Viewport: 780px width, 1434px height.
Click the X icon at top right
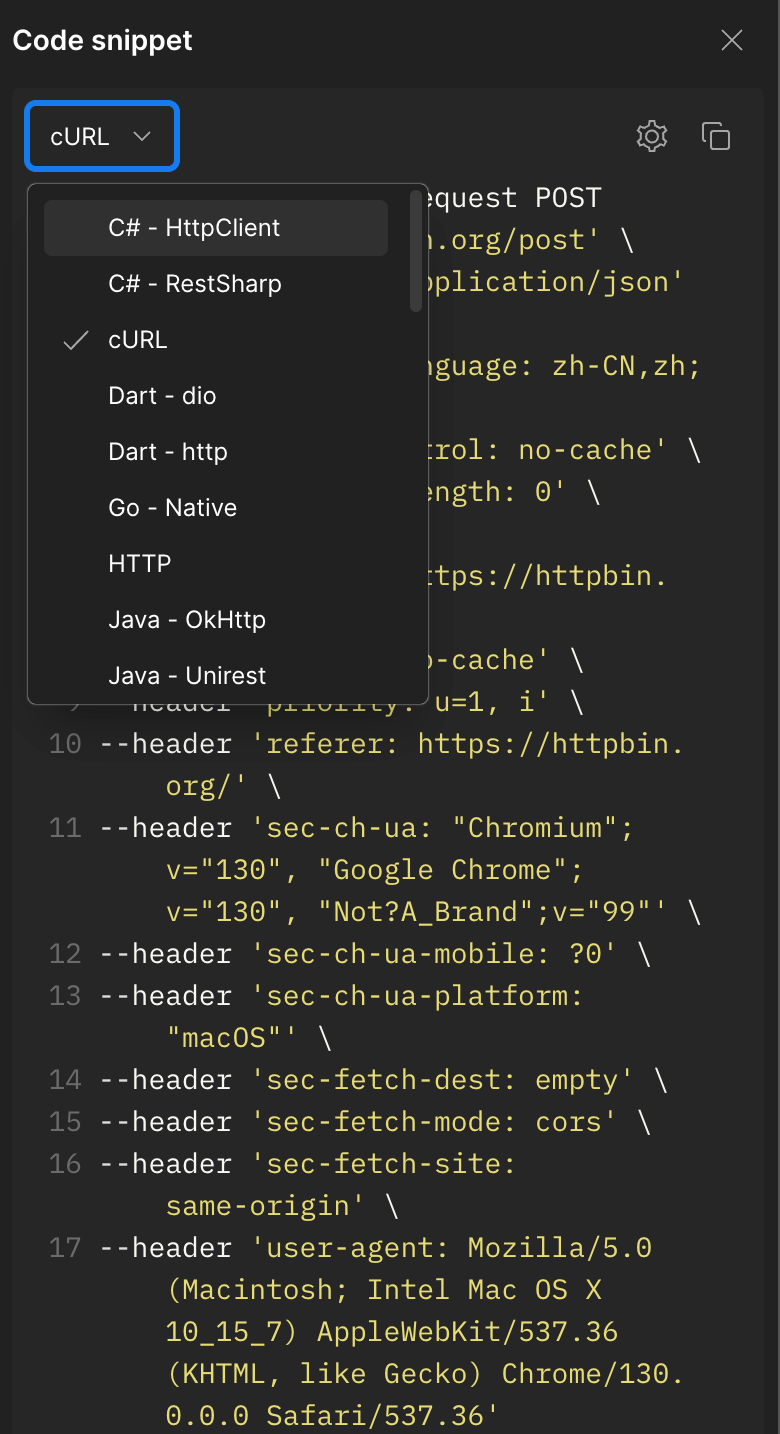731,40
